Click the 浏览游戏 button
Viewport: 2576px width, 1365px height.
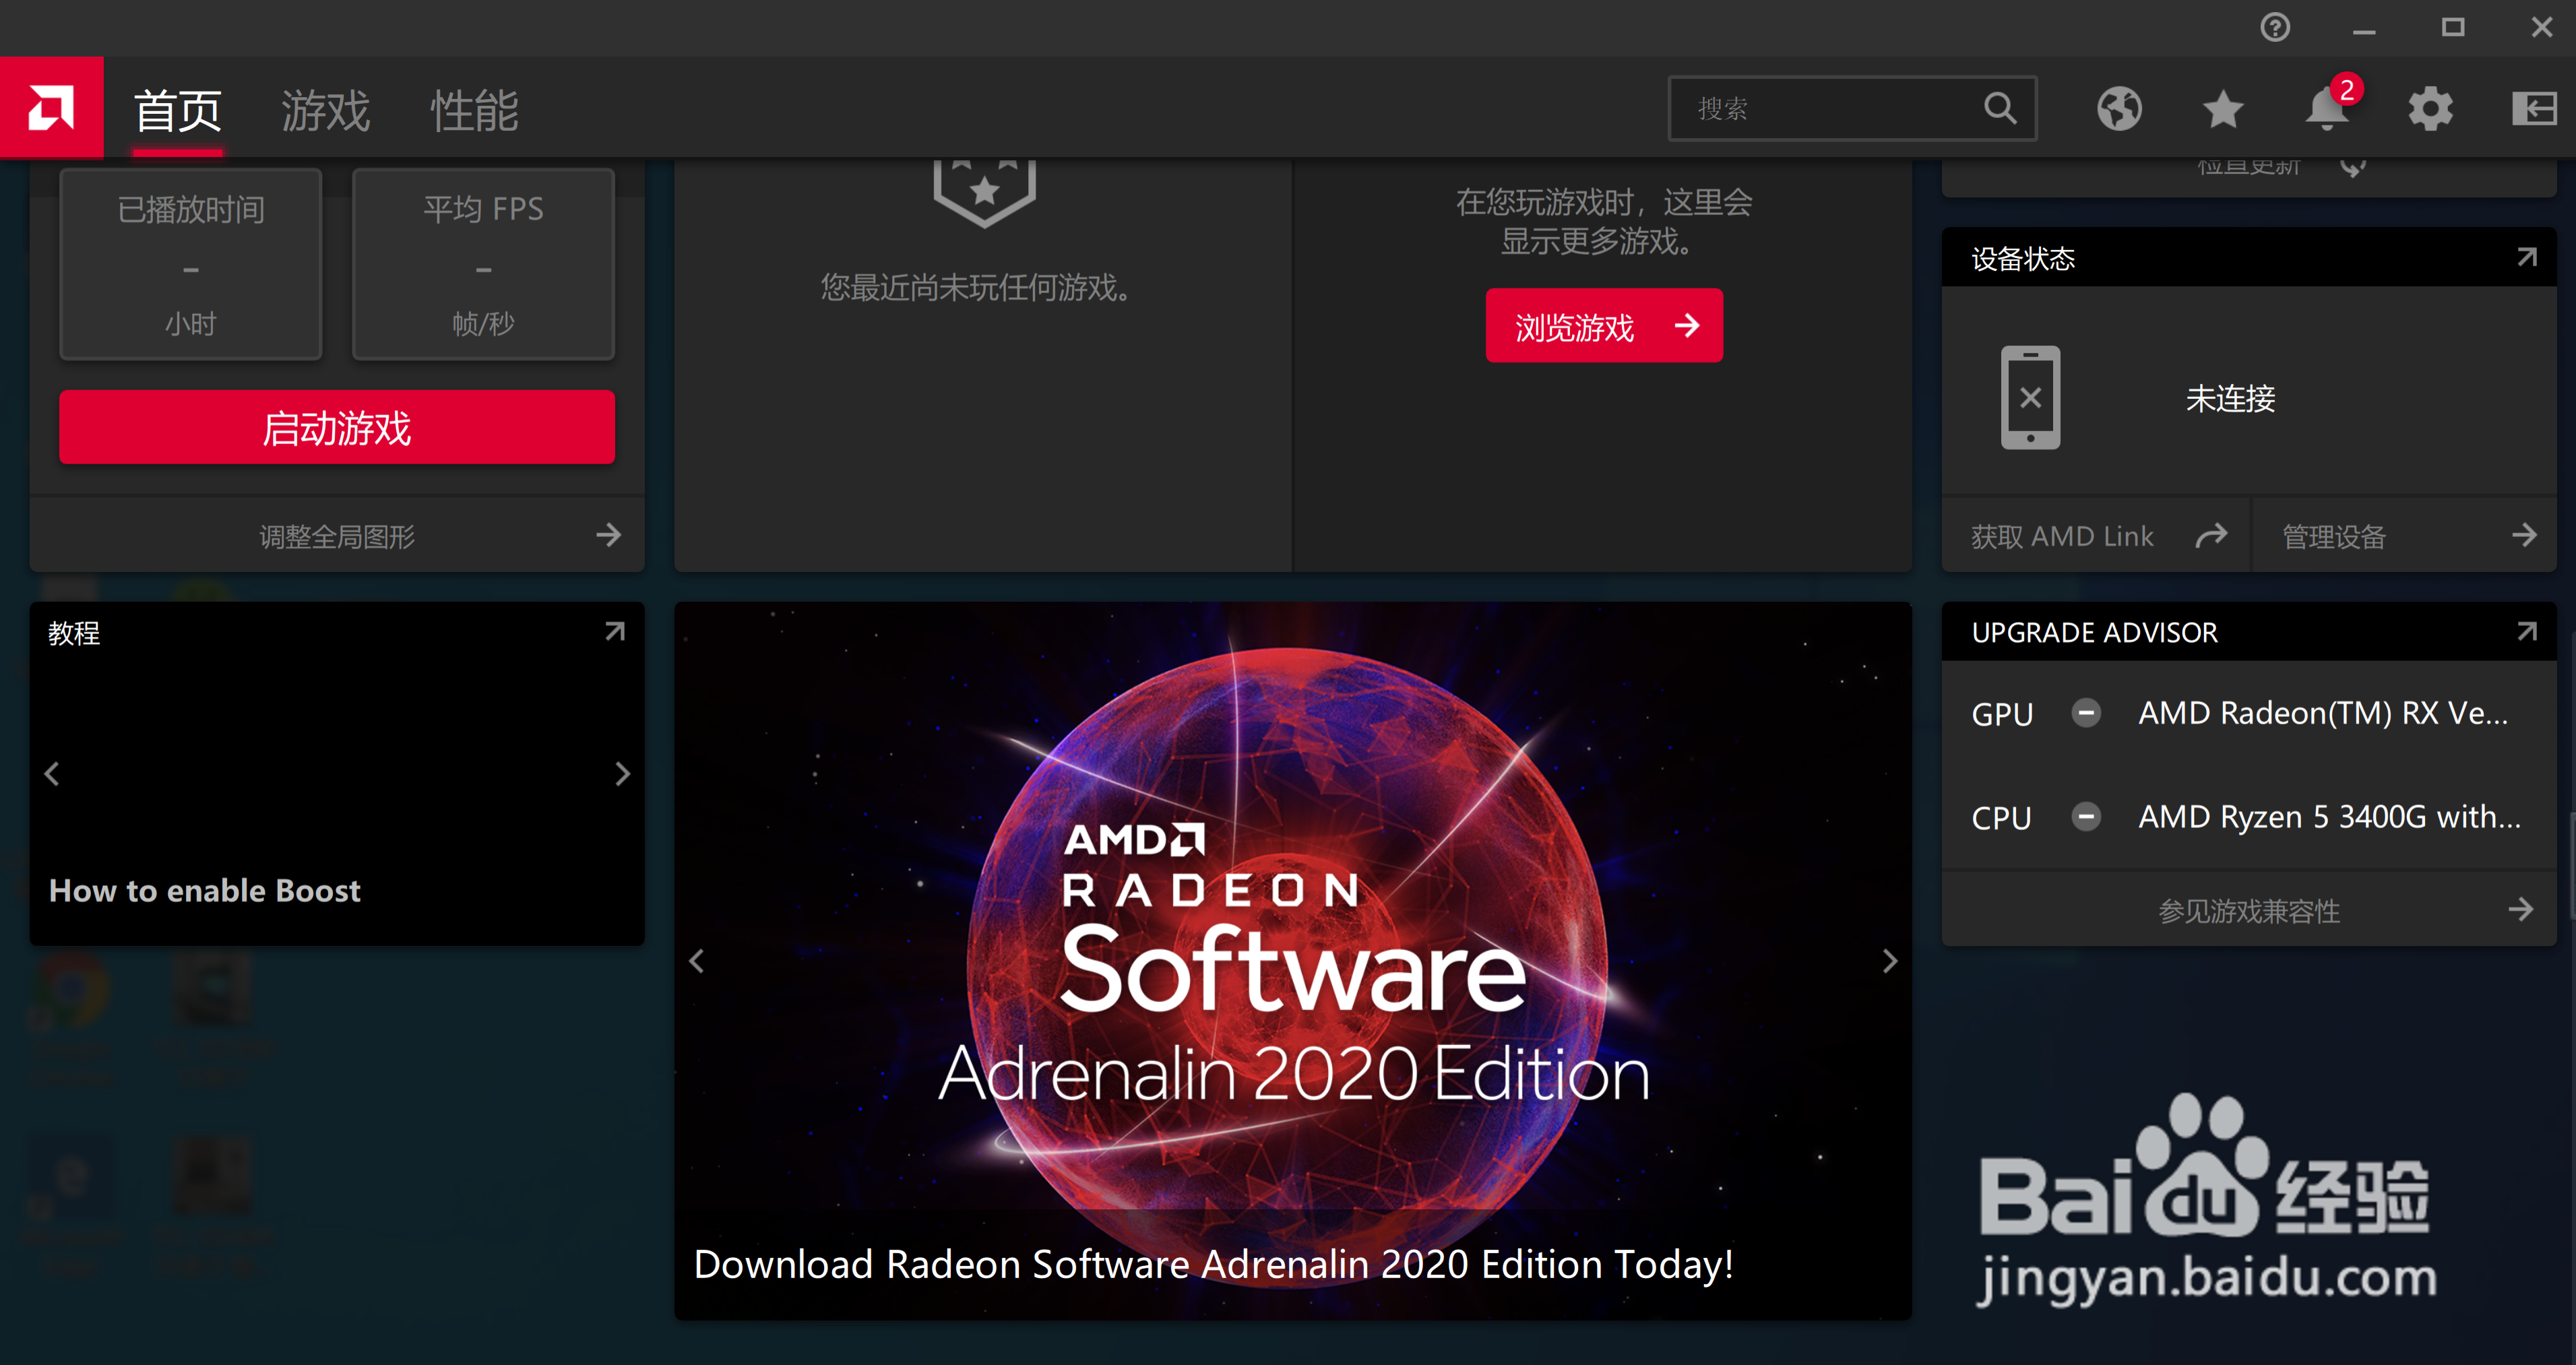pos(1603,326)
